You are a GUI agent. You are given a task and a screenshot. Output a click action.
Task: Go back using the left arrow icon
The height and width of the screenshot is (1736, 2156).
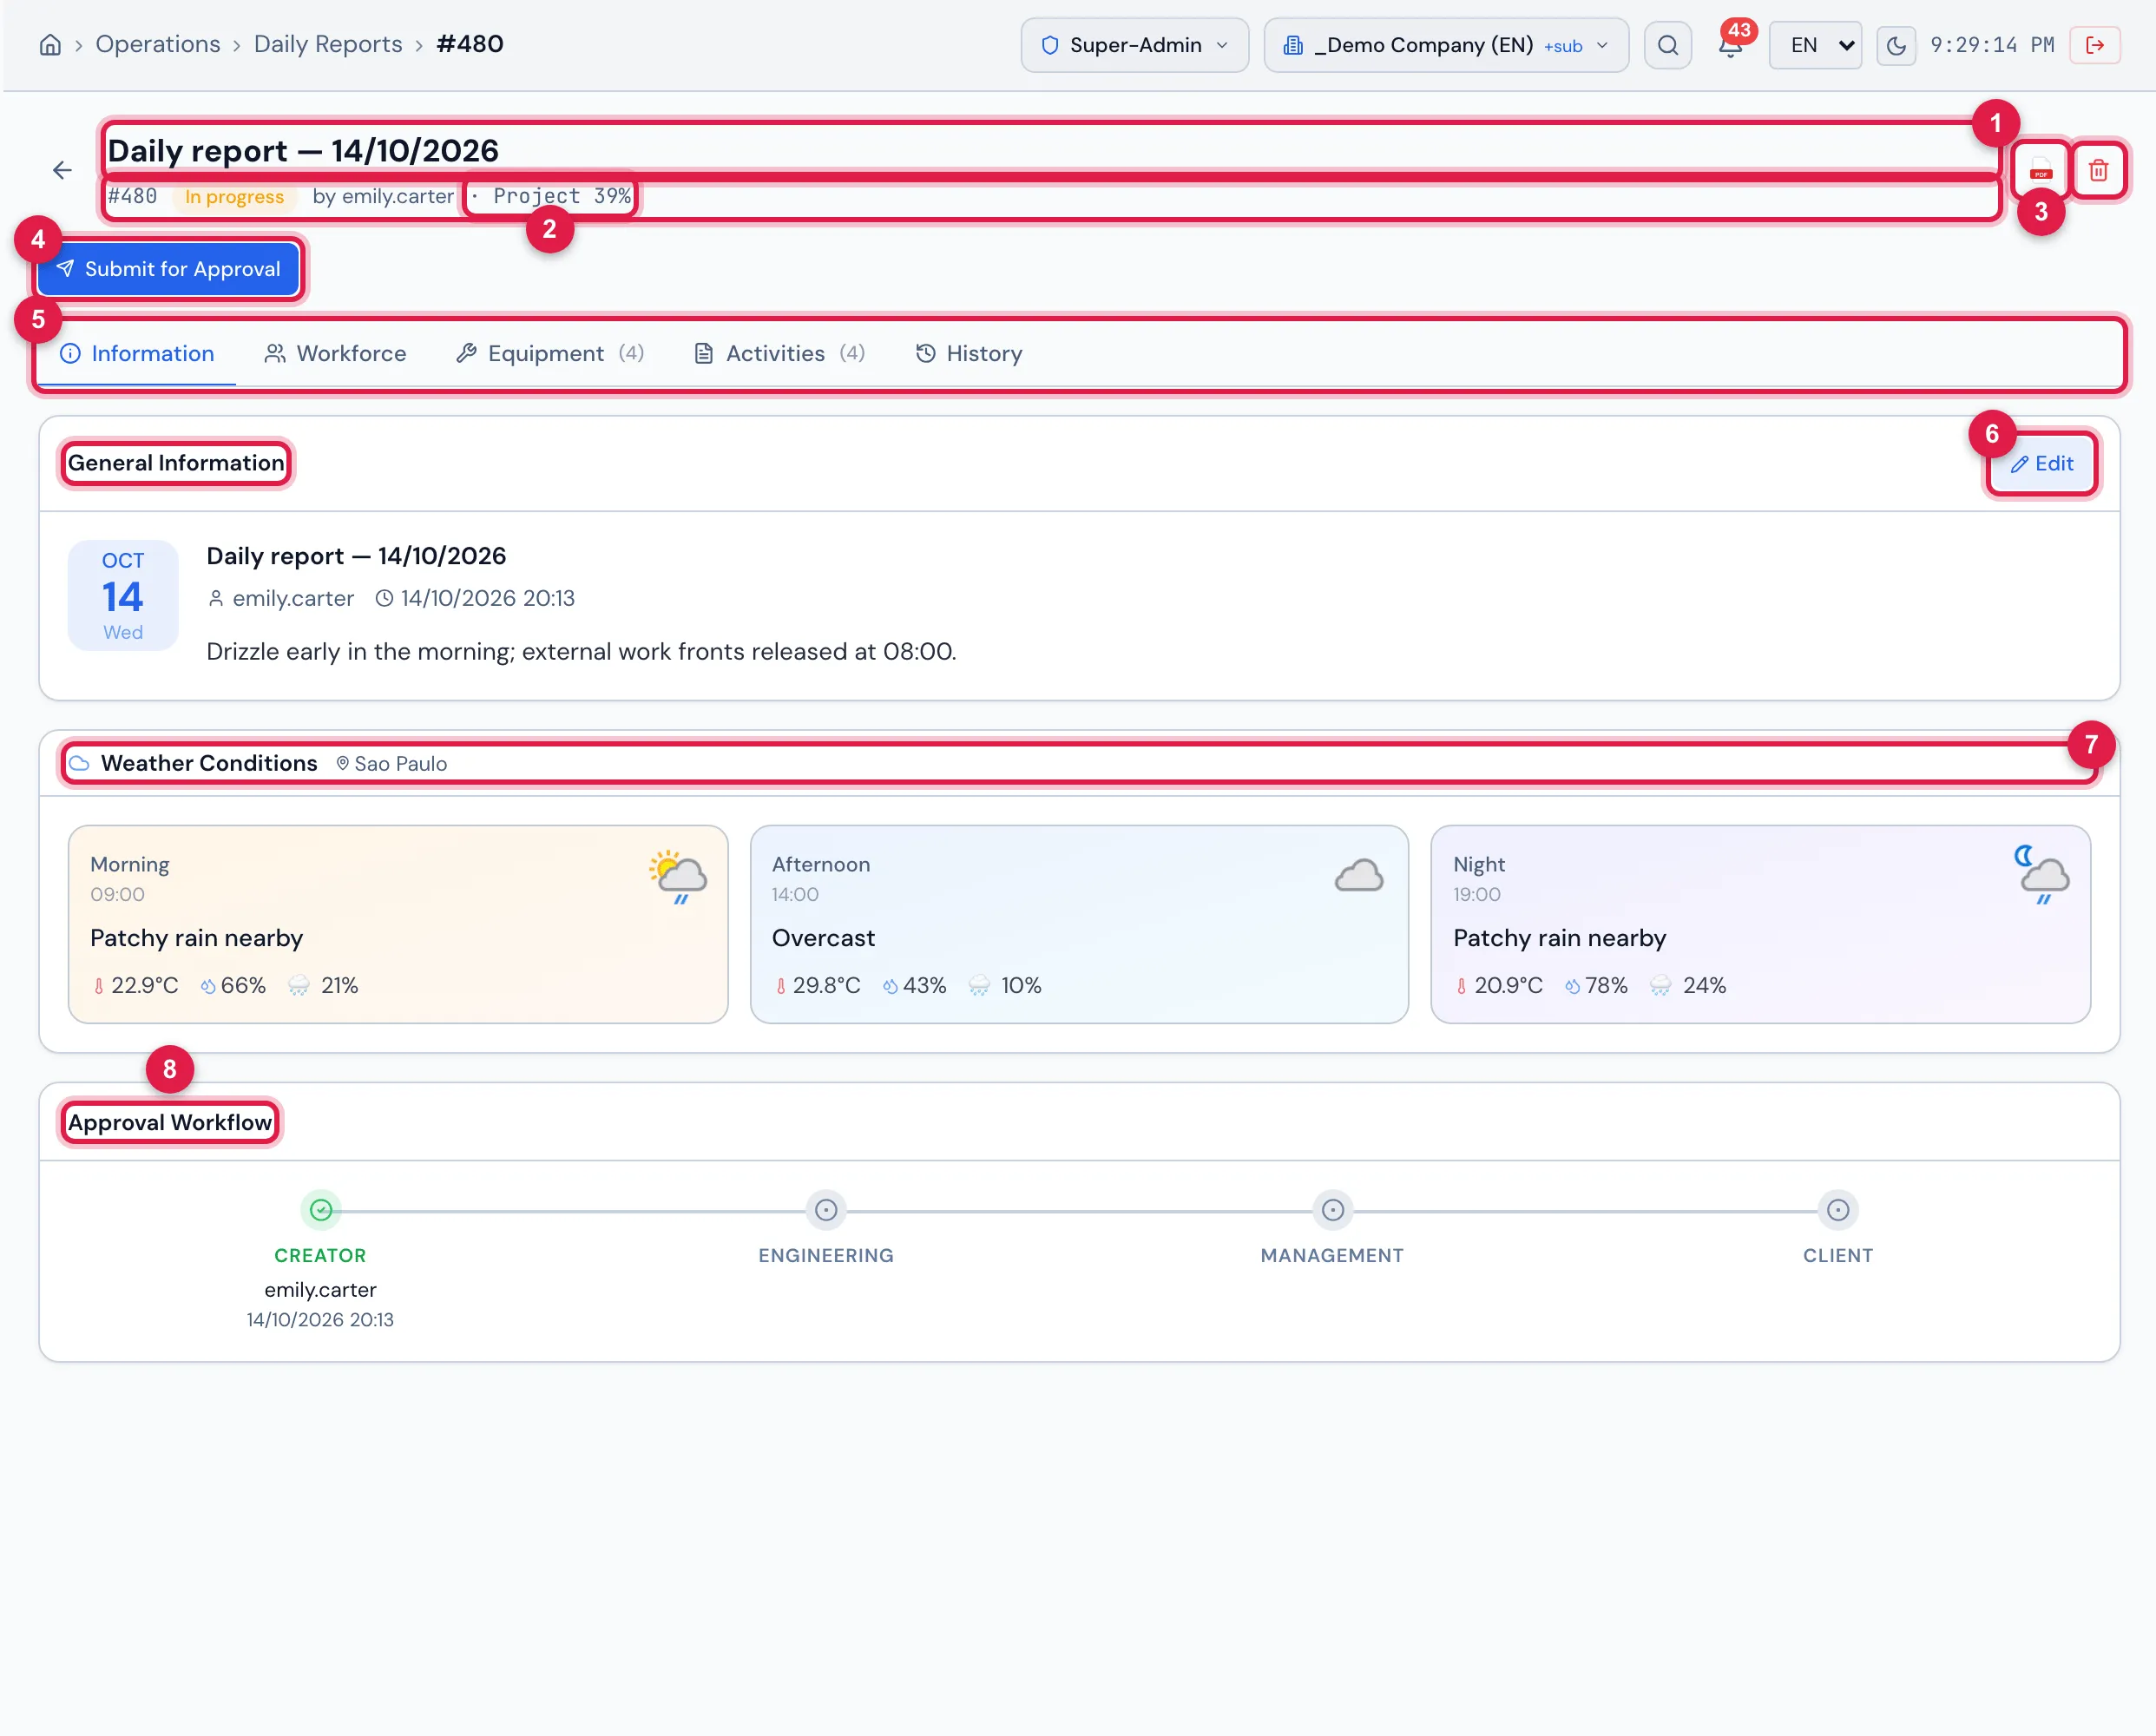[x=62, y=170]
